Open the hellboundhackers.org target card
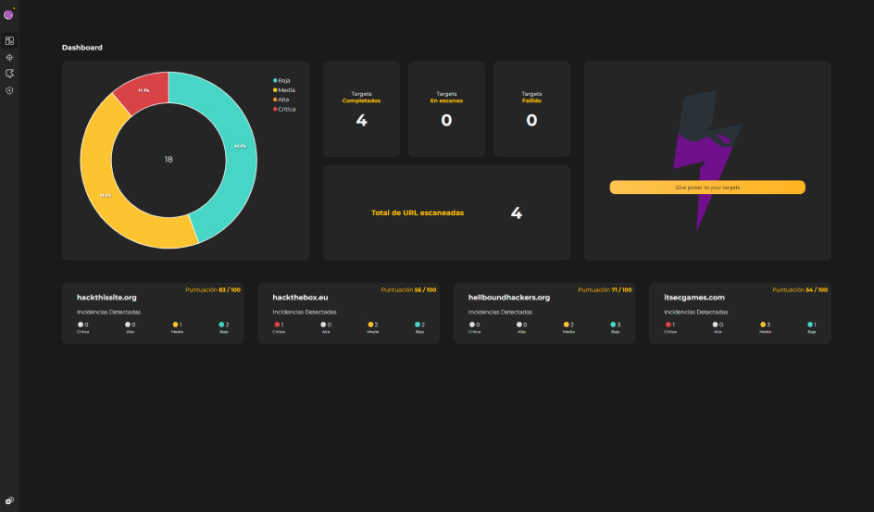The height and width of the screenshot is (512, 874). tap(544, 313)
